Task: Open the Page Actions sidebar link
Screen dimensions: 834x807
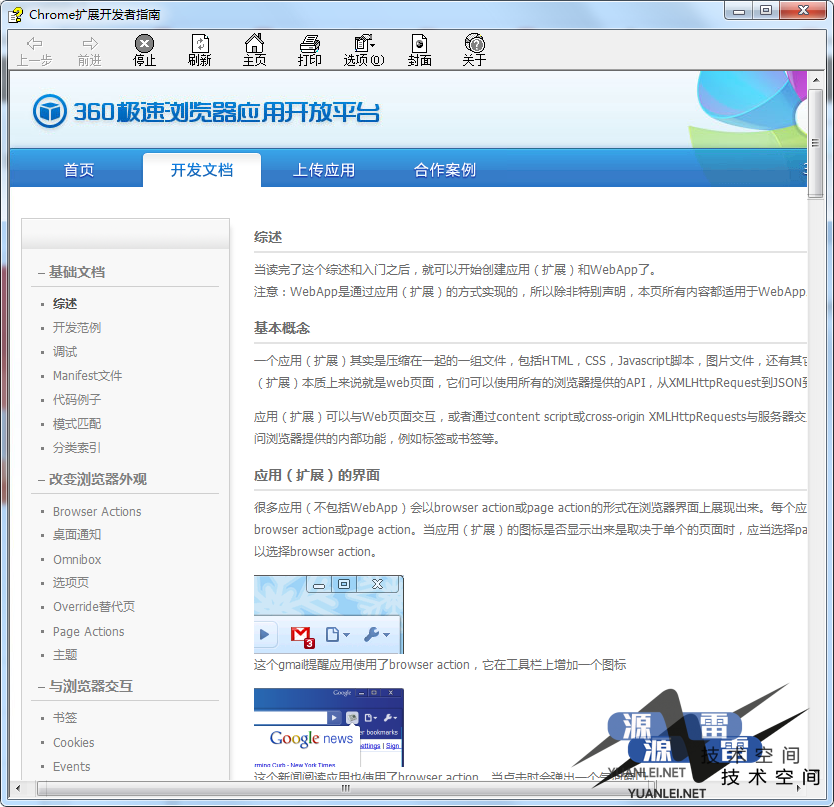Action: 88,631
